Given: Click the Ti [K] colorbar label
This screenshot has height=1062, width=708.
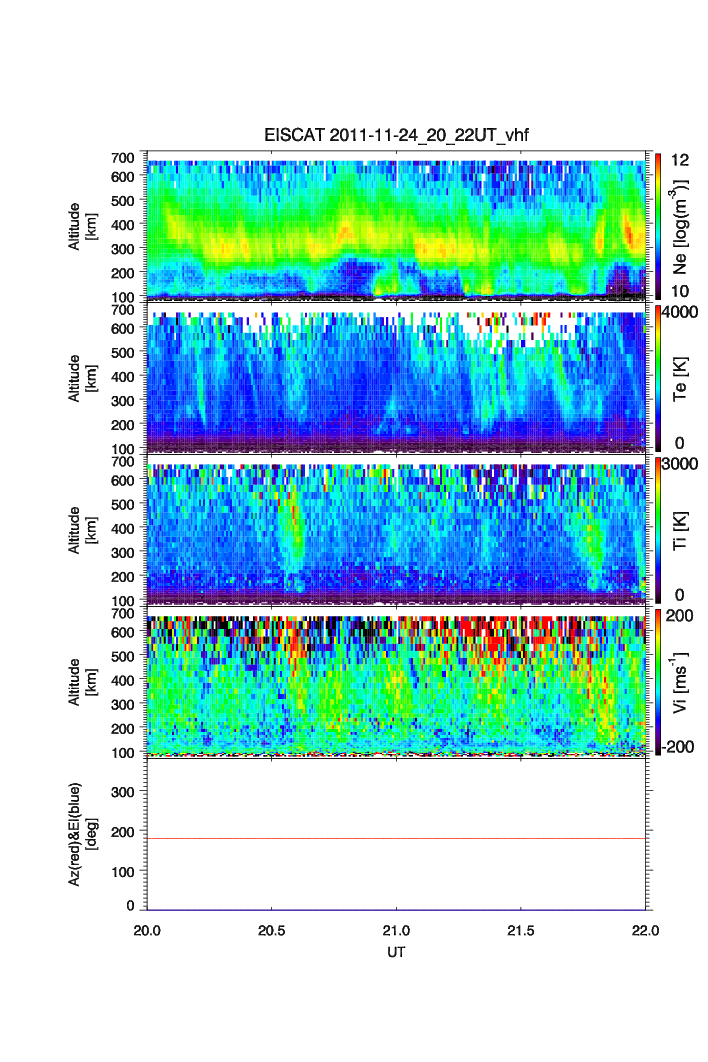Looking at the screenshot, I should [x=680, y=530].
